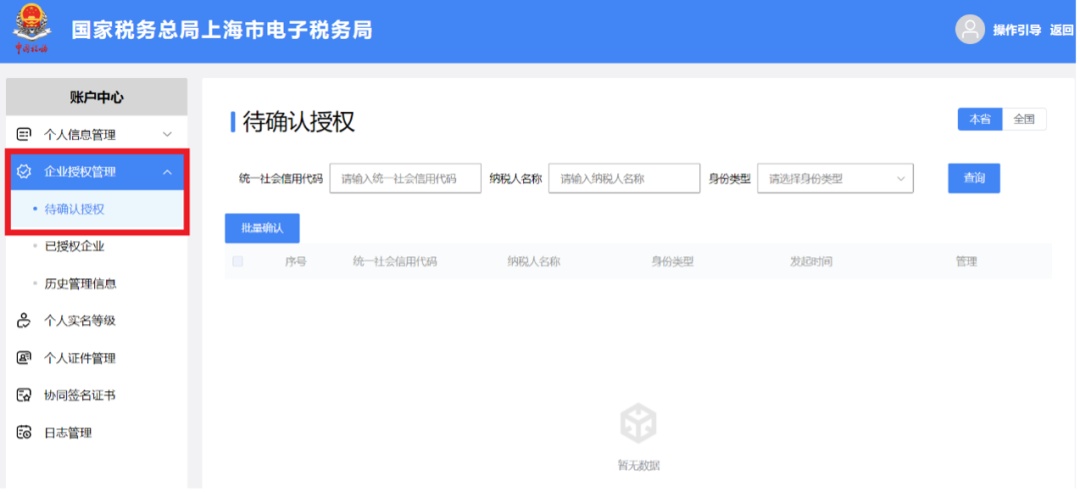Image resolution: width=1080 pixels, height=492 pixels.
Task: Click the 个人信息管理 list icon
Action: coord(23,134)
